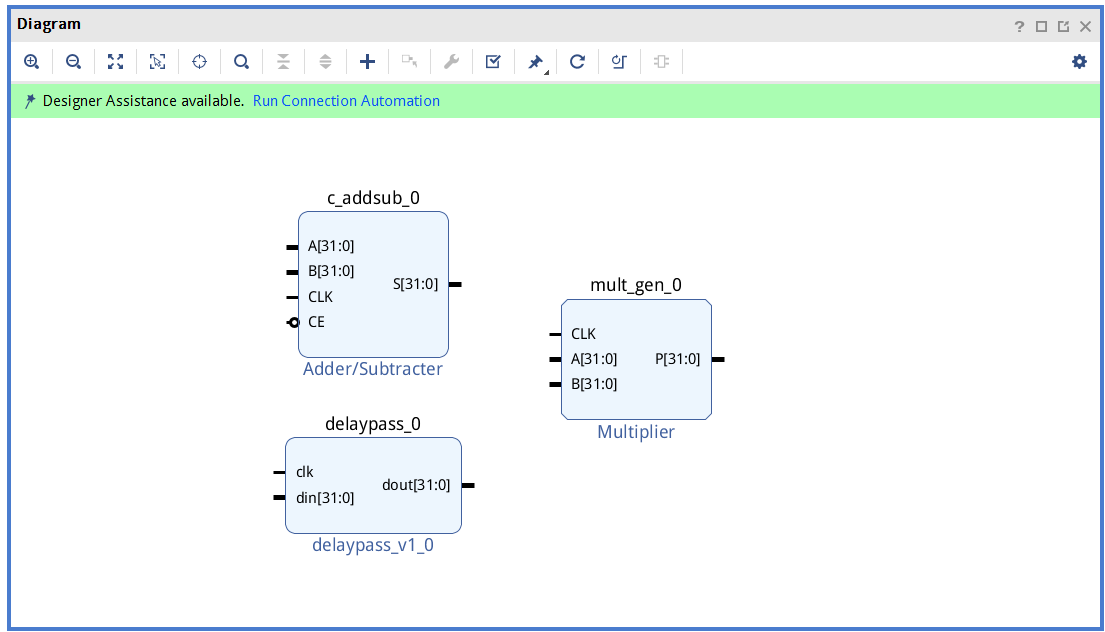Select din[31:0] port on delaypass_0
1105x632 pixels.
[x=325, y=498]
